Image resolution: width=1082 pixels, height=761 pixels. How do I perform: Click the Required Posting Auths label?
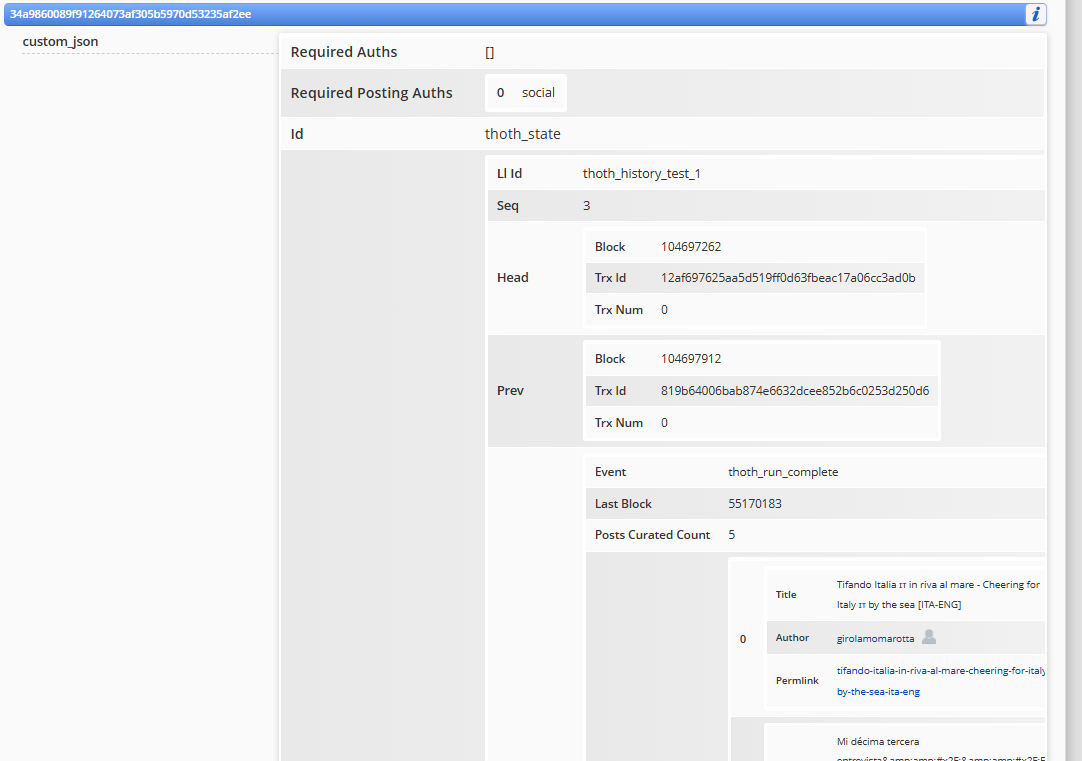click(371, 93)
